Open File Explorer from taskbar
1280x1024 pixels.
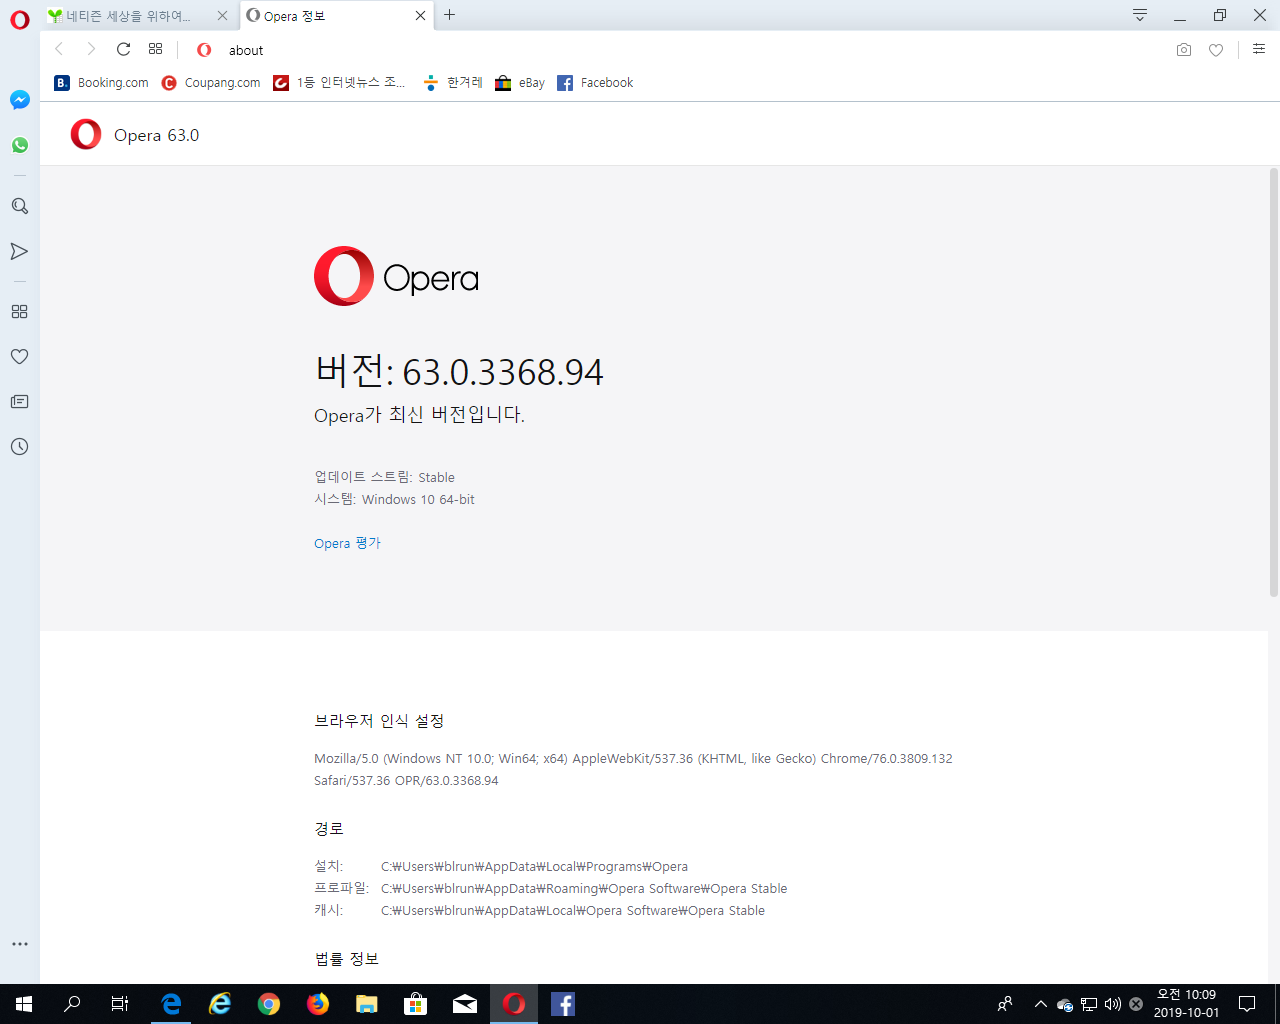[x=367, y=1004]
